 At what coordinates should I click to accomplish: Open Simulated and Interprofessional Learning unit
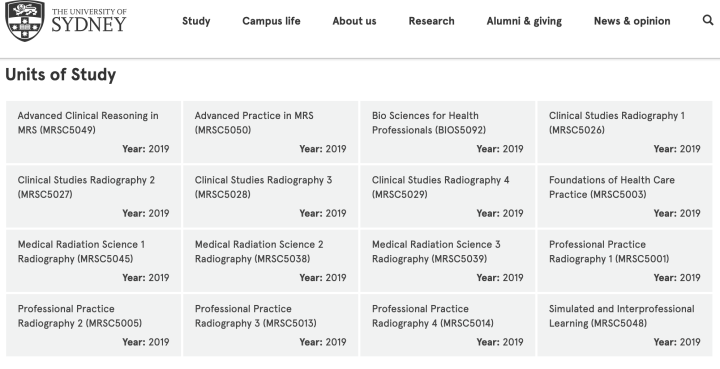click(625, 325)
